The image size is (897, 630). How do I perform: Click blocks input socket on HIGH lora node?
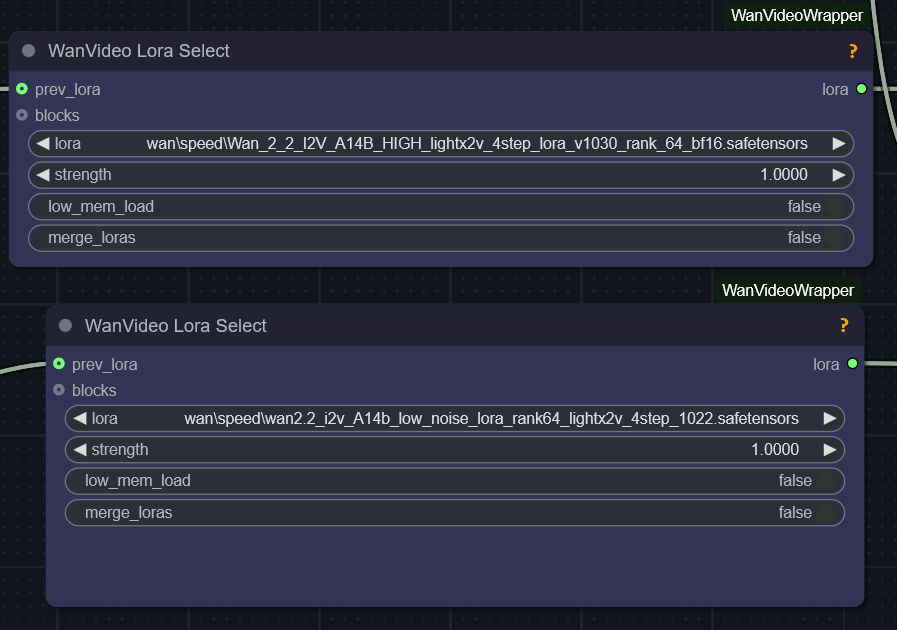[x=22, y=115]
